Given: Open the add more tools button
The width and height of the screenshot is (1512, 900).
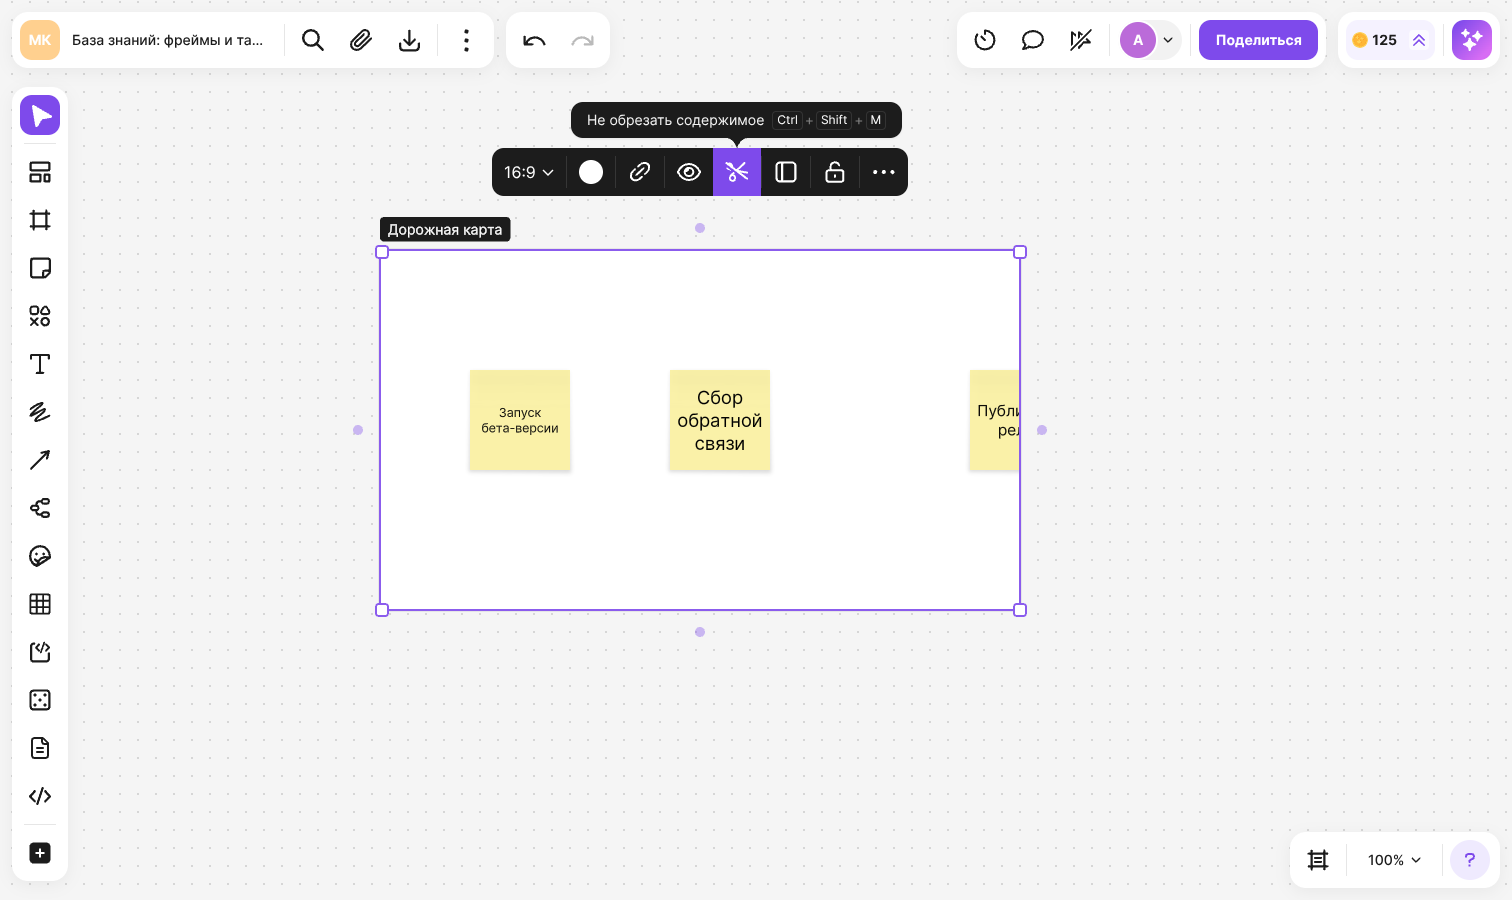Looking at the screenshot, I should [x=40, y=853].
